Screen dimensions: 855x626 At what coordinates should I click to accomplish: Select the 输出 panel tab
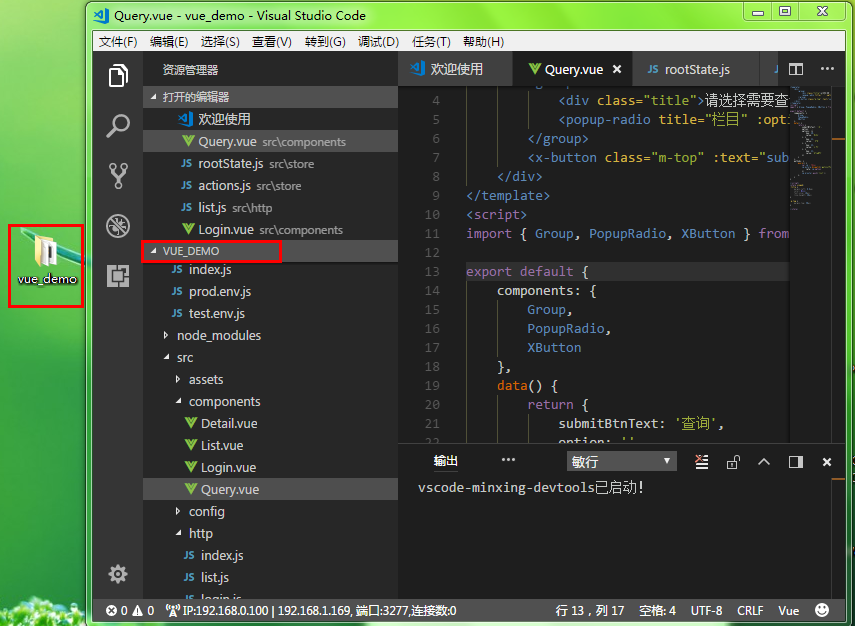coord(445,461)
